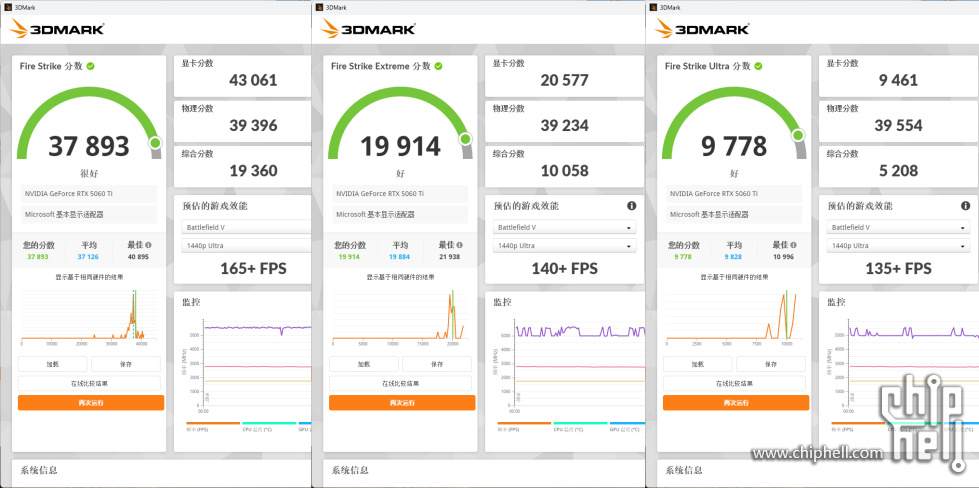Click 加载 button in Fire Strike window

click(52, 364)
